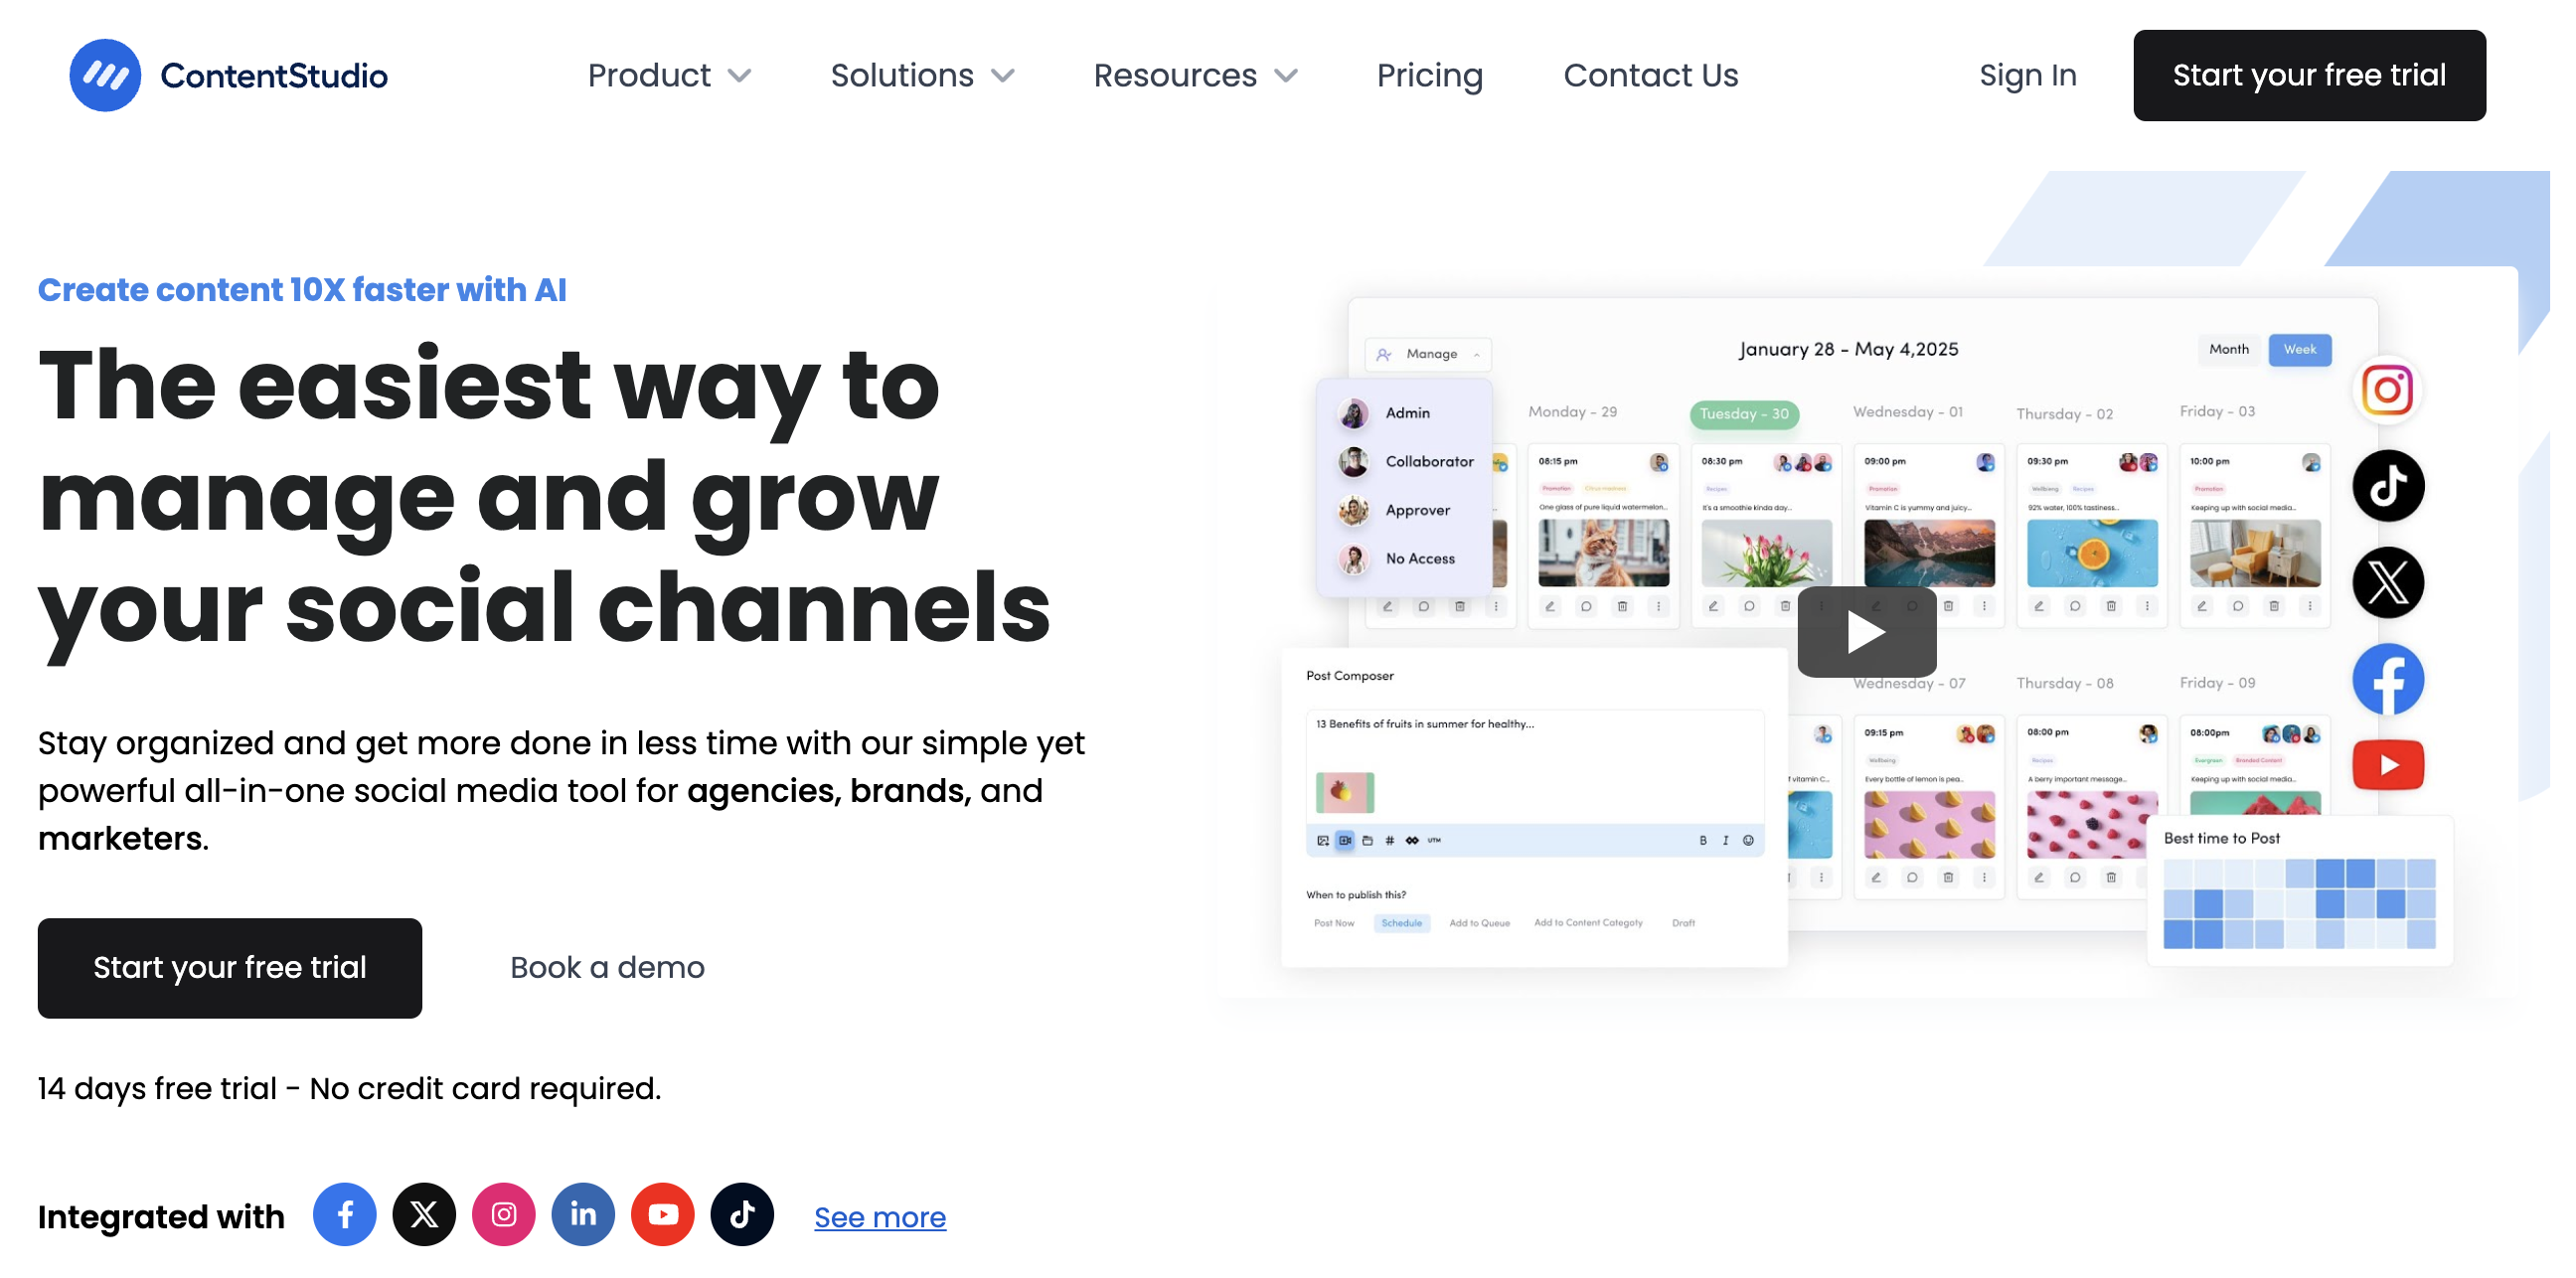This screenshot has width=2576, height=1278.
Task: Select the Tuesday - 30 day header
Action: (1744, 414)
